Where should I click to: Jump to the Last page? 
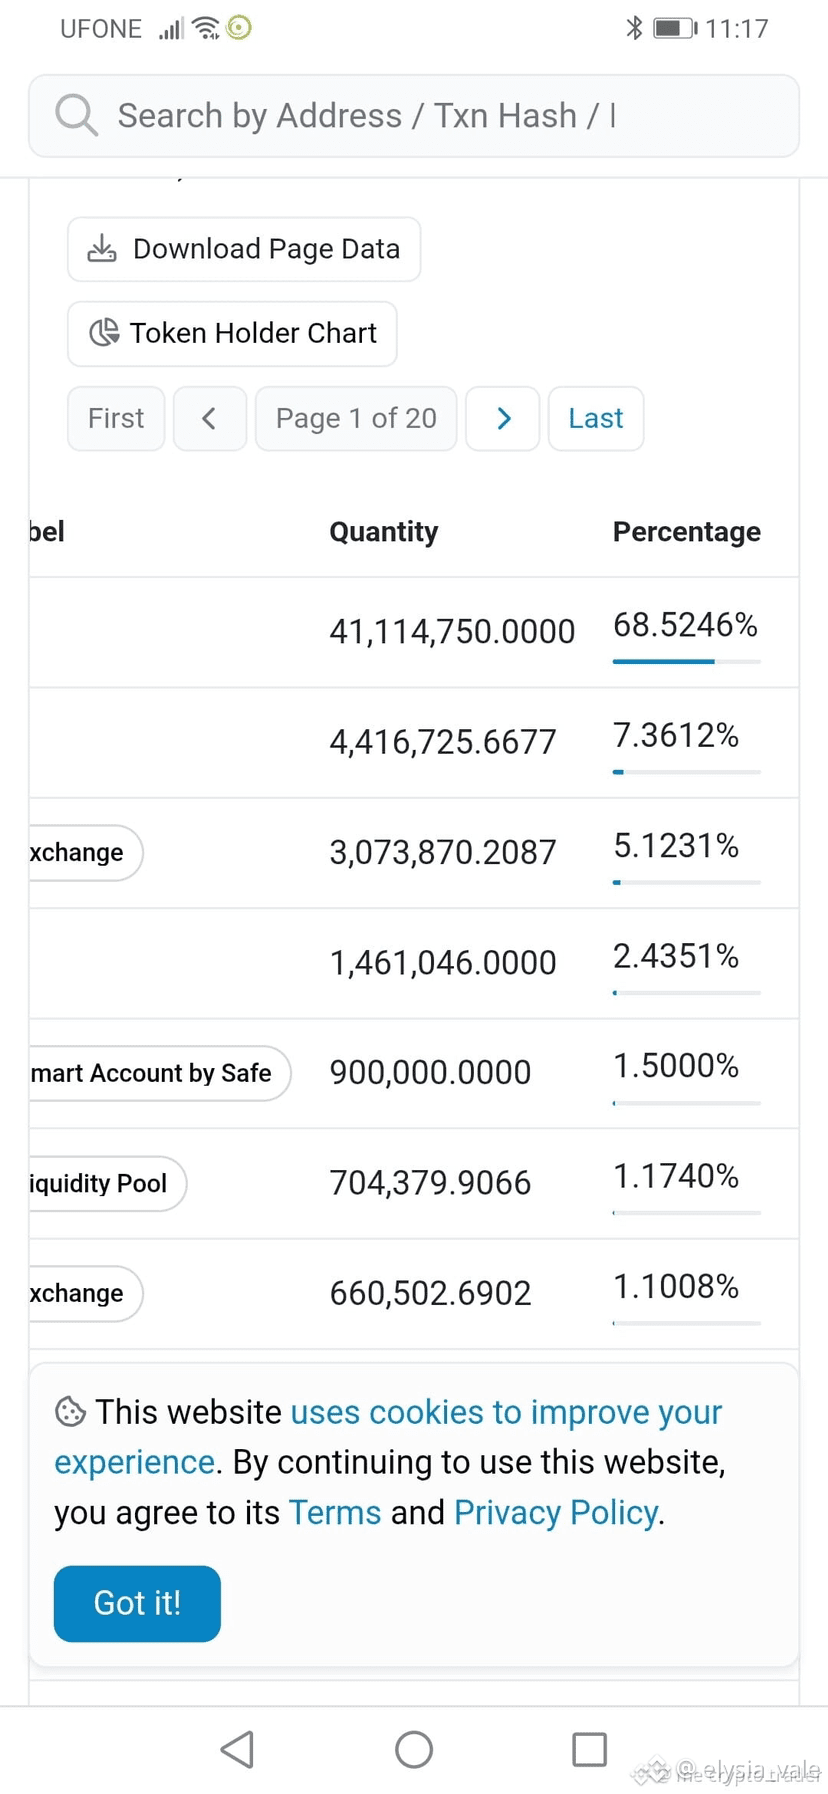595,418
